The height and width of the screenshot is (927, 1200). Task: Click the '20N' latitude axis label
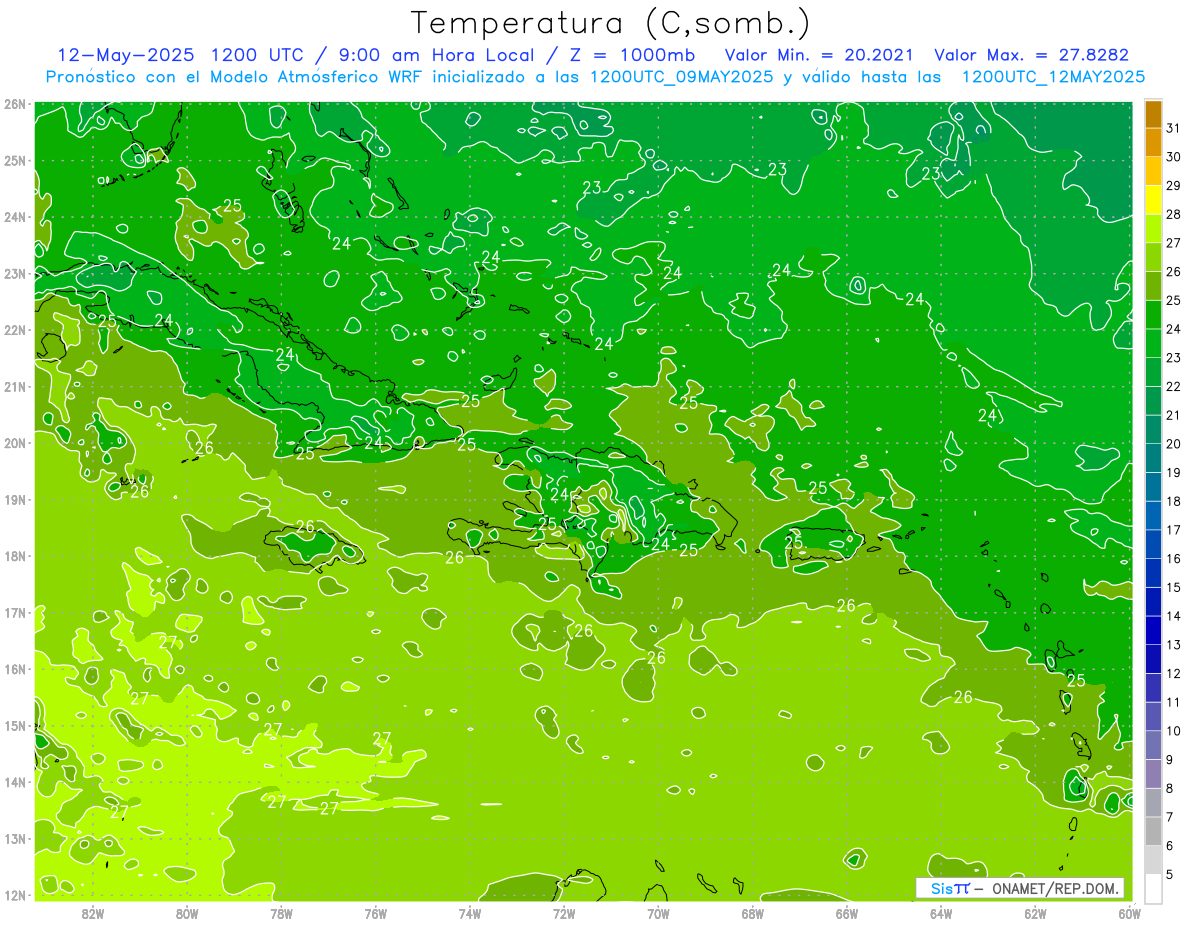coord(15,443)
